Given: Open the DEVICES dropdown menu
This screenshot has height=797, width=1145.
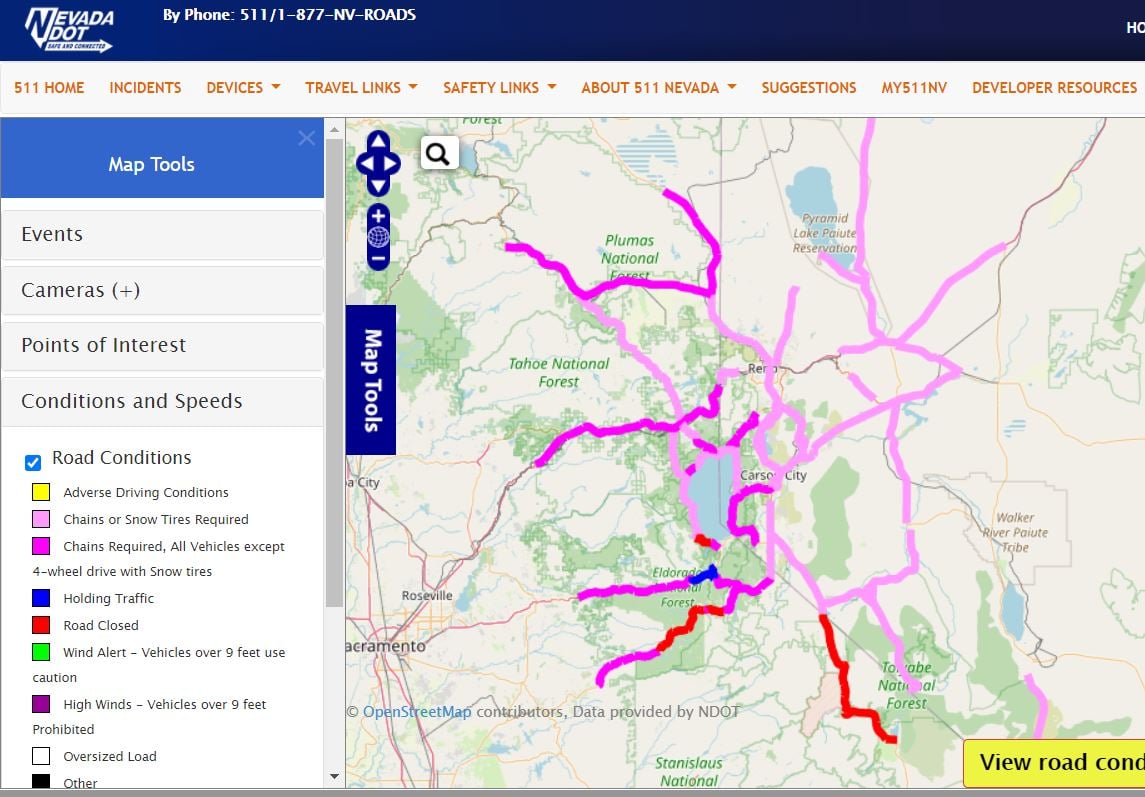Looking at the screenshot, I should click(x=243, y=88).
